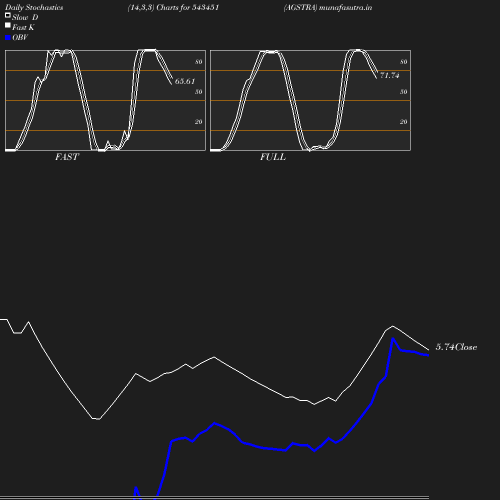
Task: Click the 50 axis label in FULL chart
Action: (x=404, y=92)
